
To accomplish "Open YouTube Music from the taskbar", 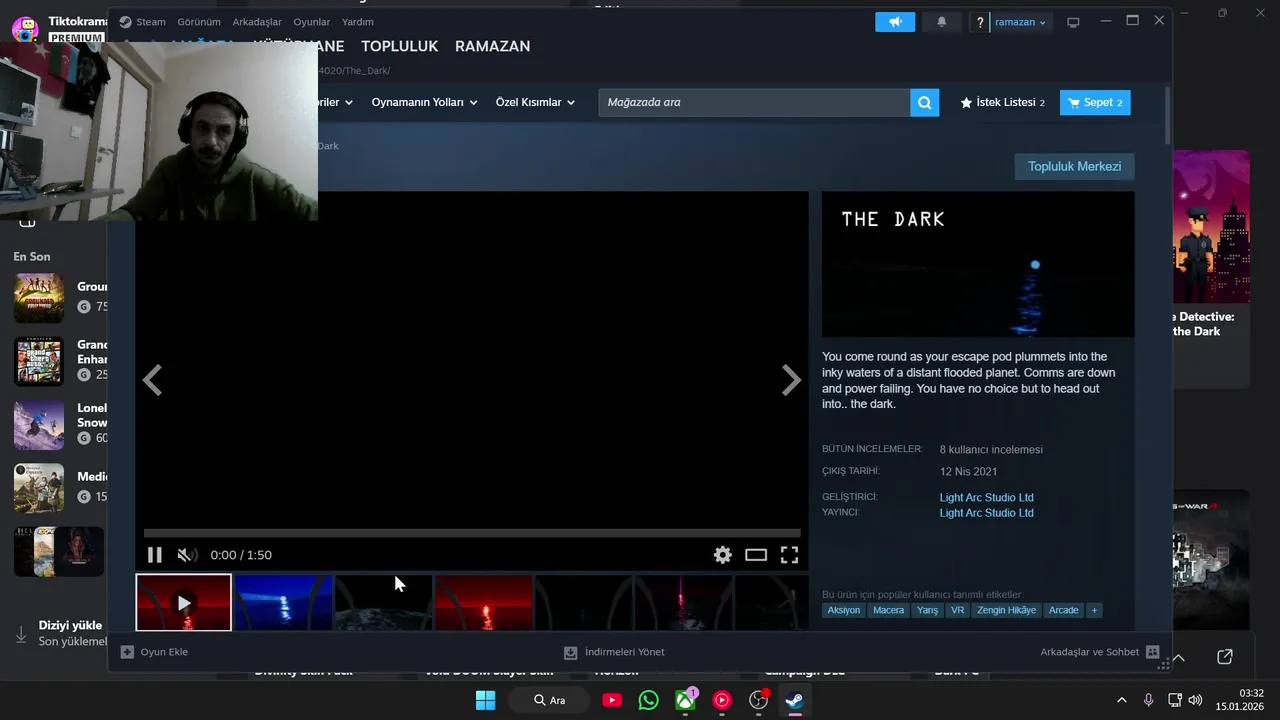I will (722, 700).
